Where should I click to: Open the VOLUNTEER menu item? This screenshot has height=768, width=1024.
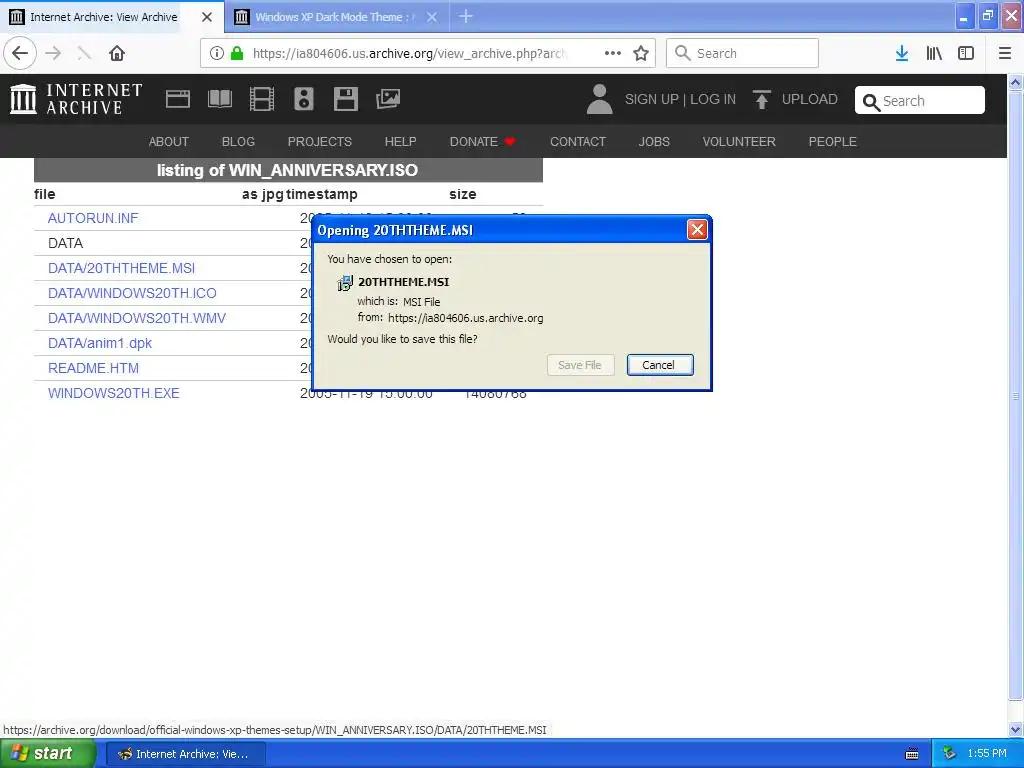pos(739,142)
